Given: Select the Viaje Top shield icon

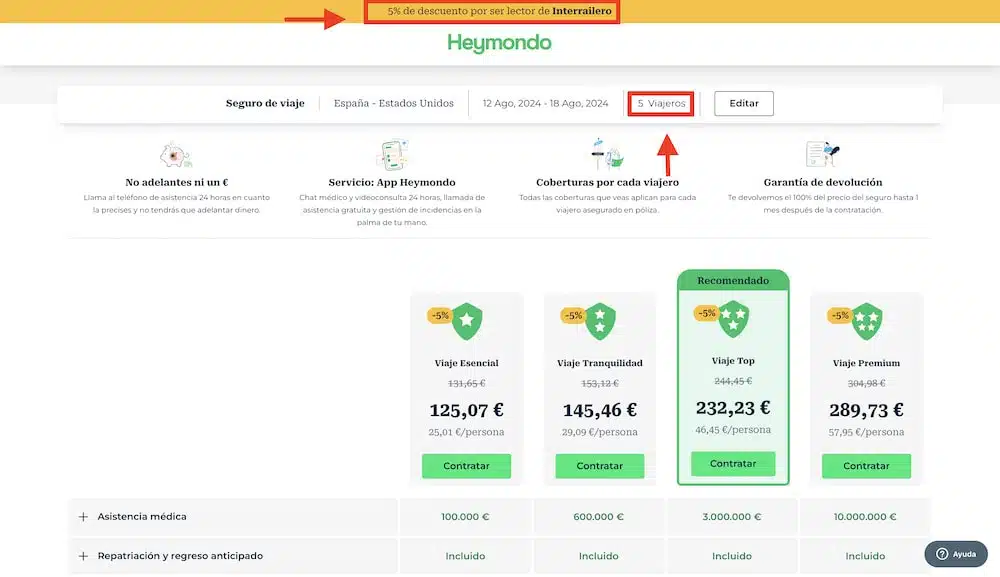Looking at the screenshot, I should point(733,318).
